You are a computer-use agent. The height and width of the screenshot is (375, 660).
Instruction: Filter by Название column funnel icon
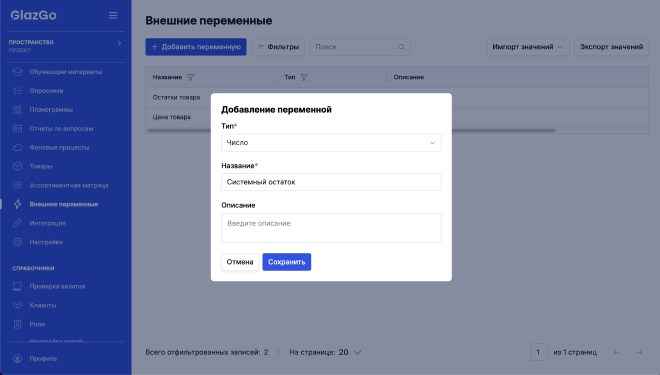tap(191, 77)
